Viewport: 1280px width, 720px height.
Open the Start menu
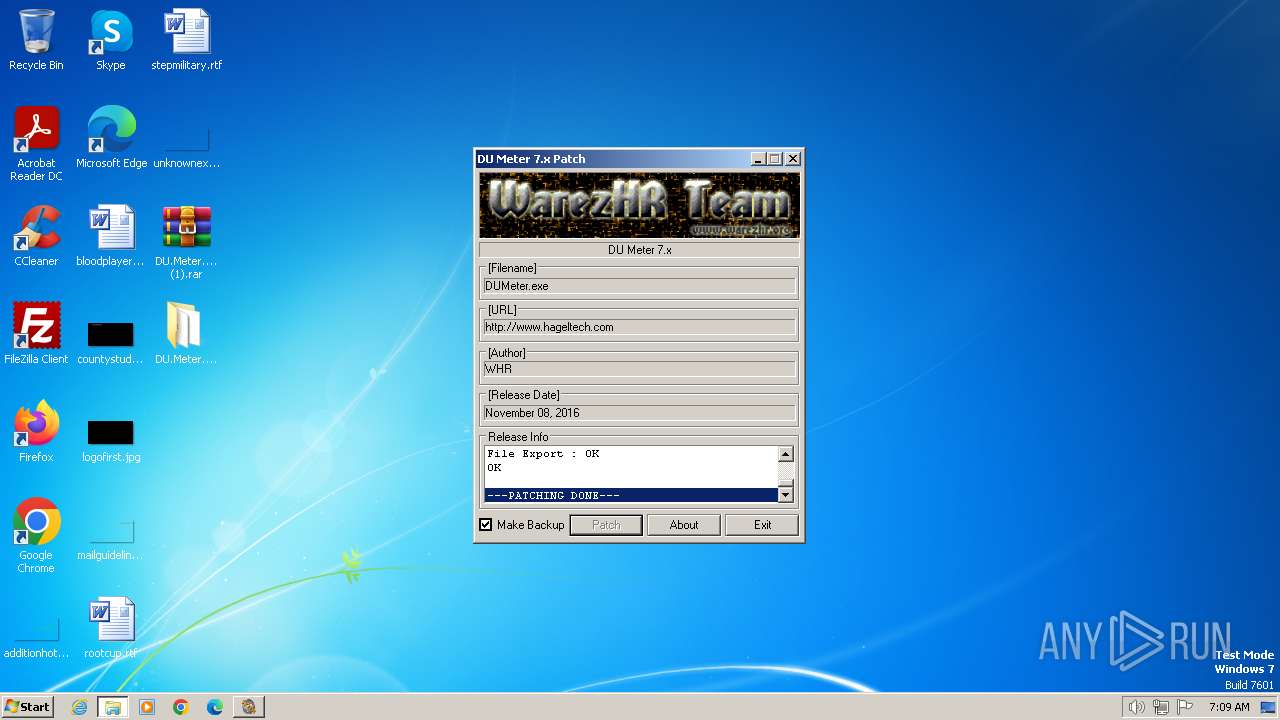(27, 707)
